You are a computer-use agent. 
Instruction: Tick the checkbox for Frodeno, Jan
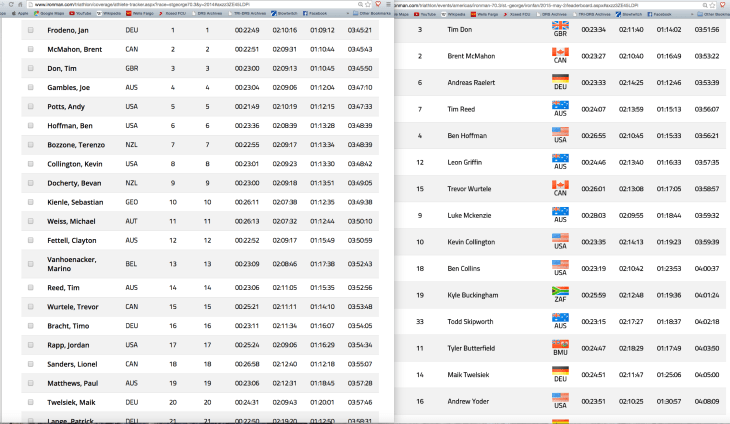click(x=30, y=31)
